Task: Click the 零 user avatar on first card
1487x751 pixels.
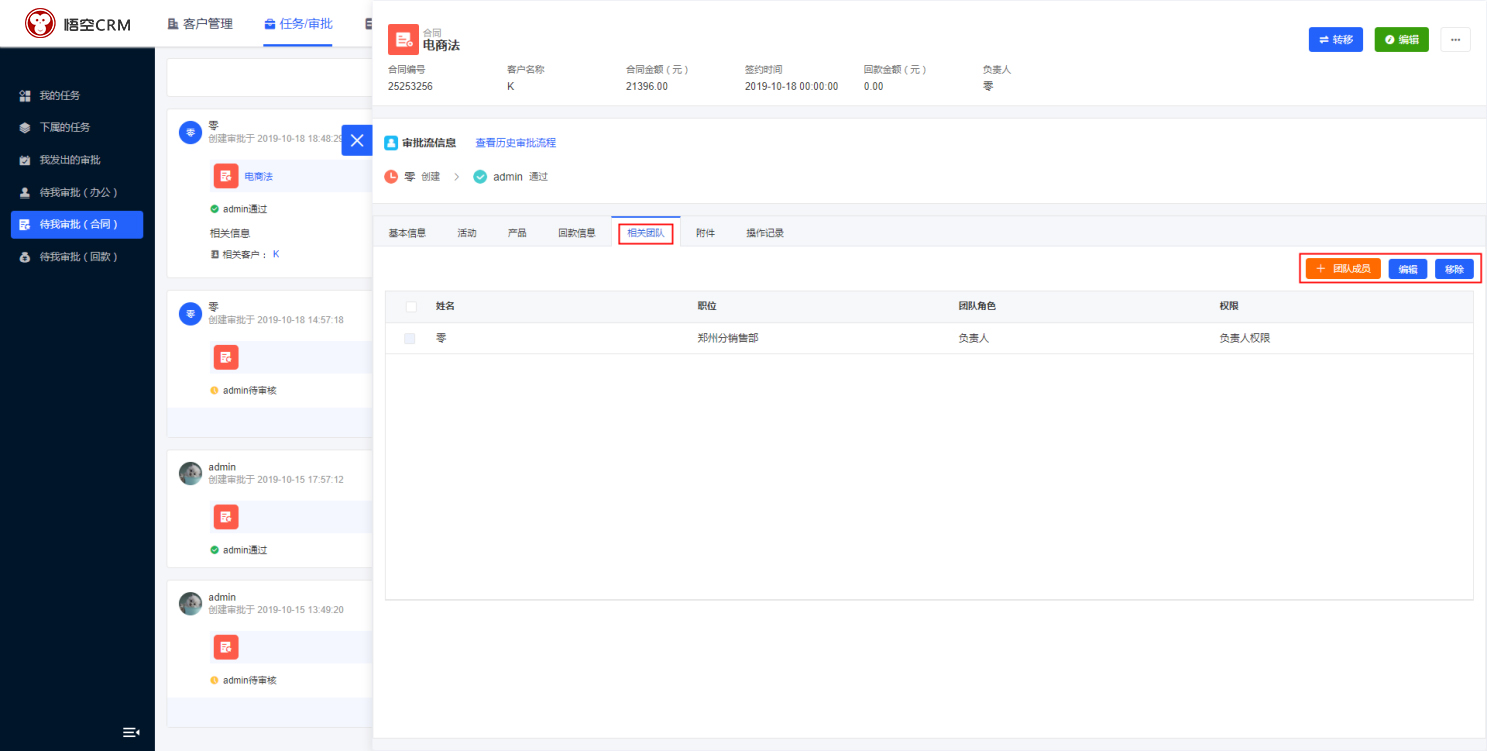Action: click(190, 132)
